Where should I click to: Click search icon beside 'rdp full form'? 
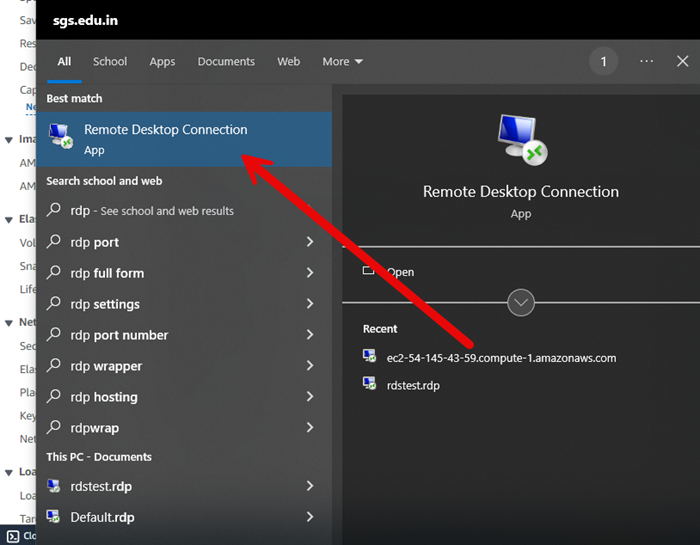pos(54,272)
